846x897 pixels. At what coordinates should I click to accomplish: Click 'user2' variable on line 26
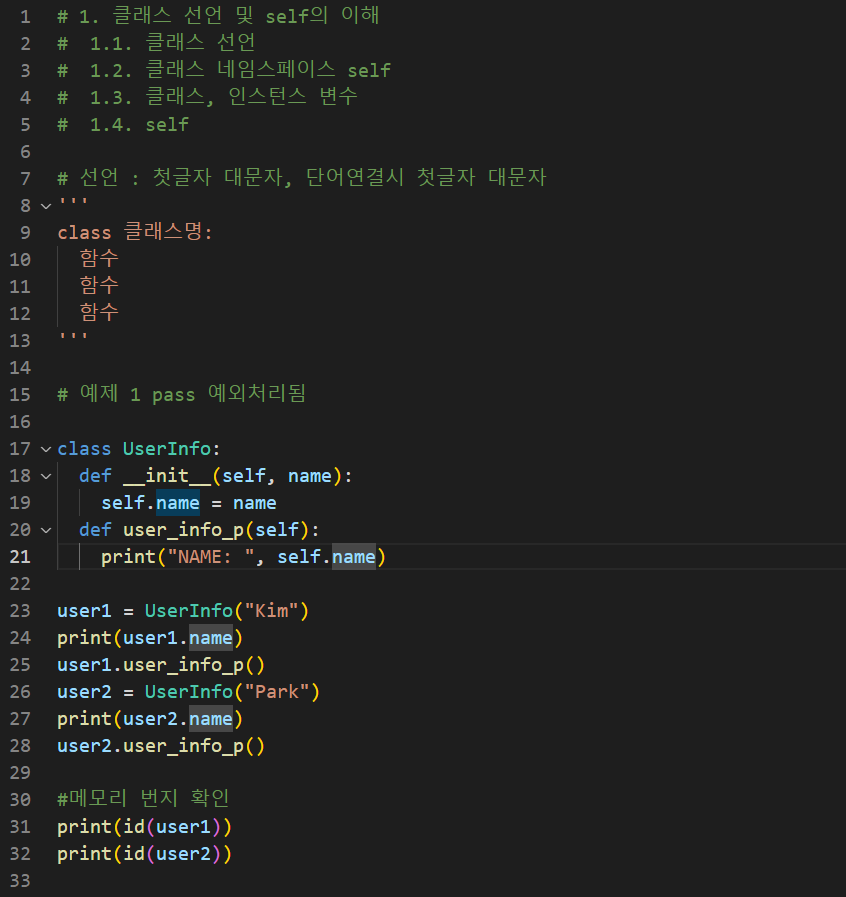point(84,692)
